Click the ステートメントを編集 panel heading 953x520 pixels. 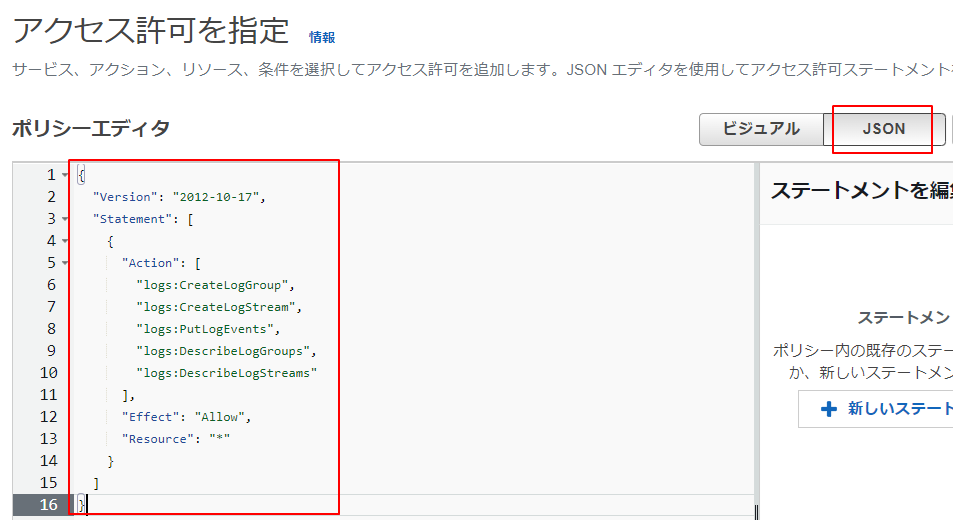tap(860, 190)
